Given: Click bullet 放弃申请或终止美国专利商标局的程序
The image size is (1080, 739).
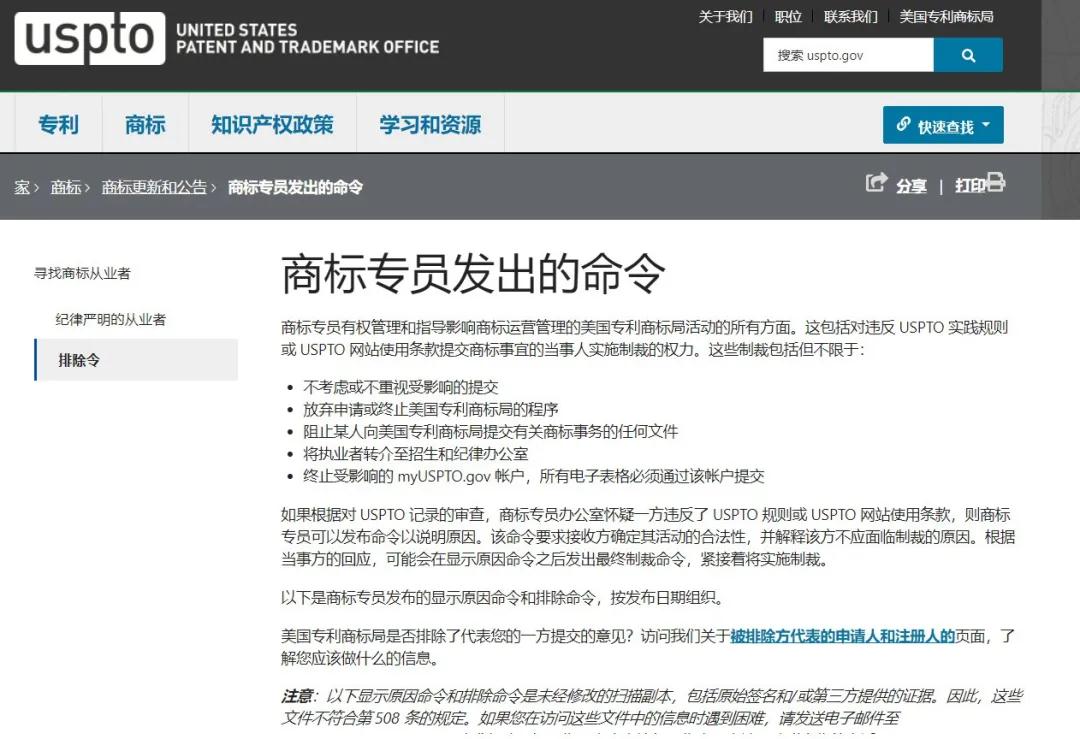Looking at the screenshot, I should (x=430, y=409).
